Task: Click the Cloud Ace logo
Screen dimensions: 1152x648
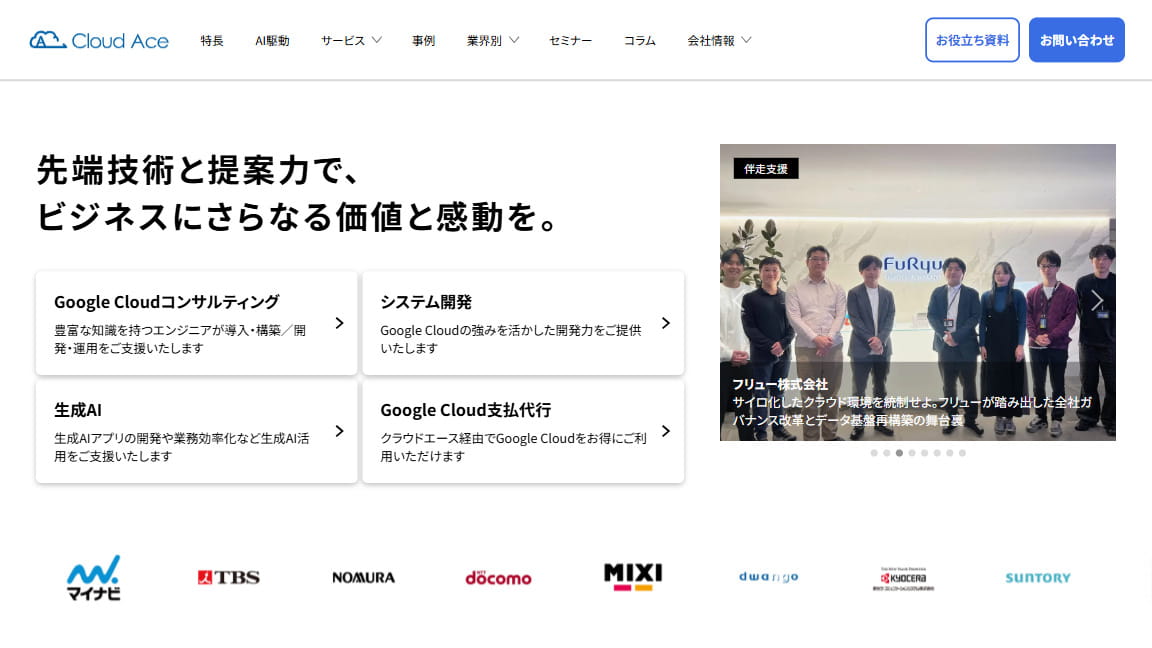Action: 99,40
